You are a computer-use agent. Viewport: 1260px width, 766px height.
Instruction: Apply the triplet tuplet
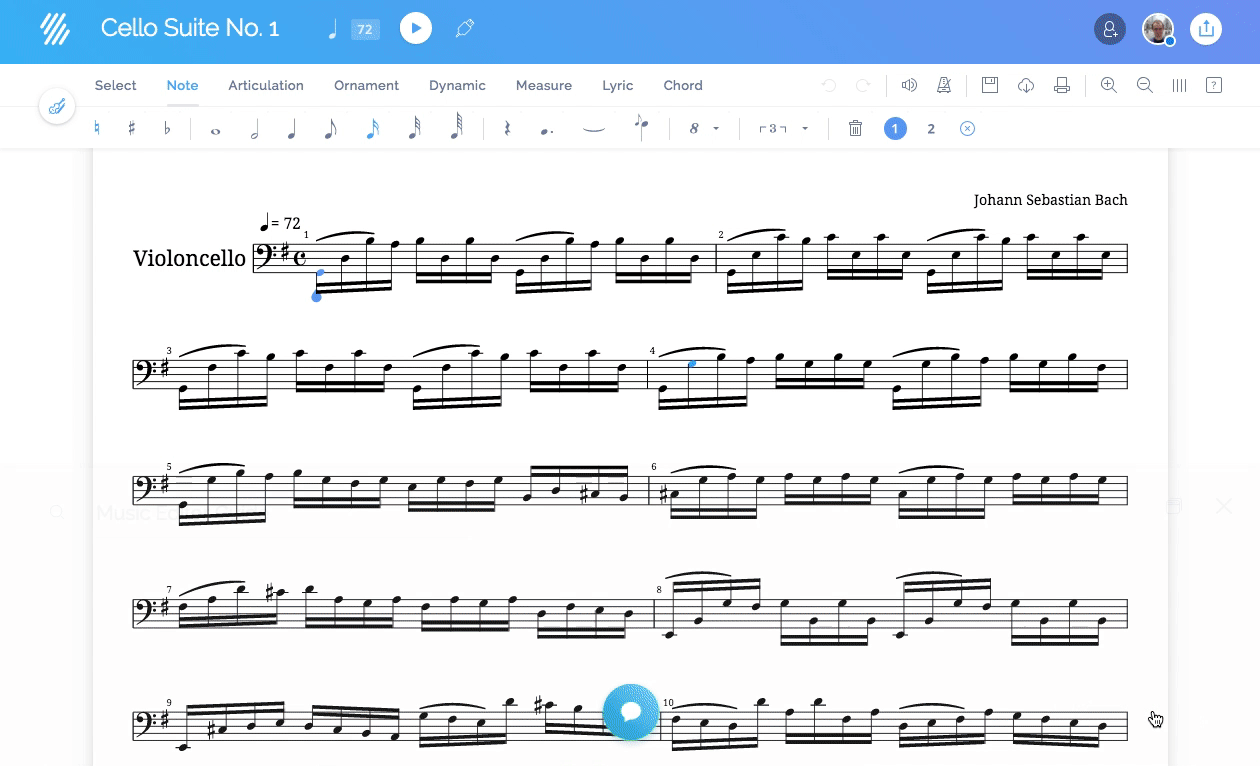pyautogui.click(x=773, y=129)
